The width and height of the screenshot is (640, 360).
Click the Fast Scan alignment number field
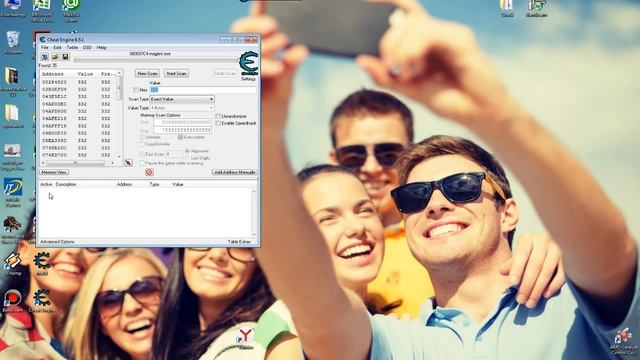pyautogui.click(x=174, y=154)
